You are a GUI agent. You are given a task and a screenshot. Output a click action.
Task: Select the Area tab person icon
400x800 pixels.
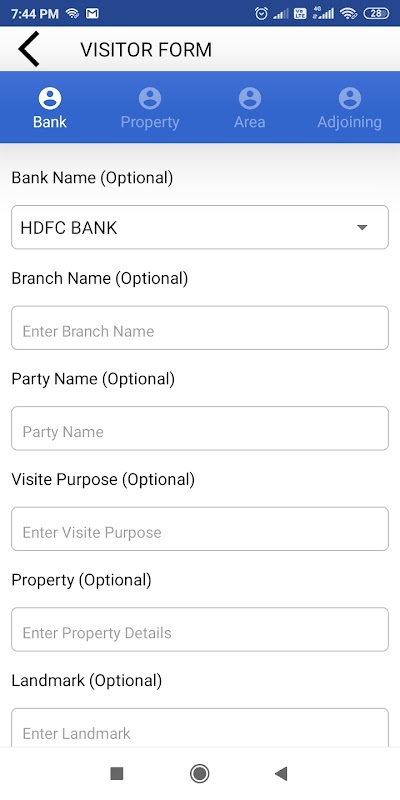[250, 98]
